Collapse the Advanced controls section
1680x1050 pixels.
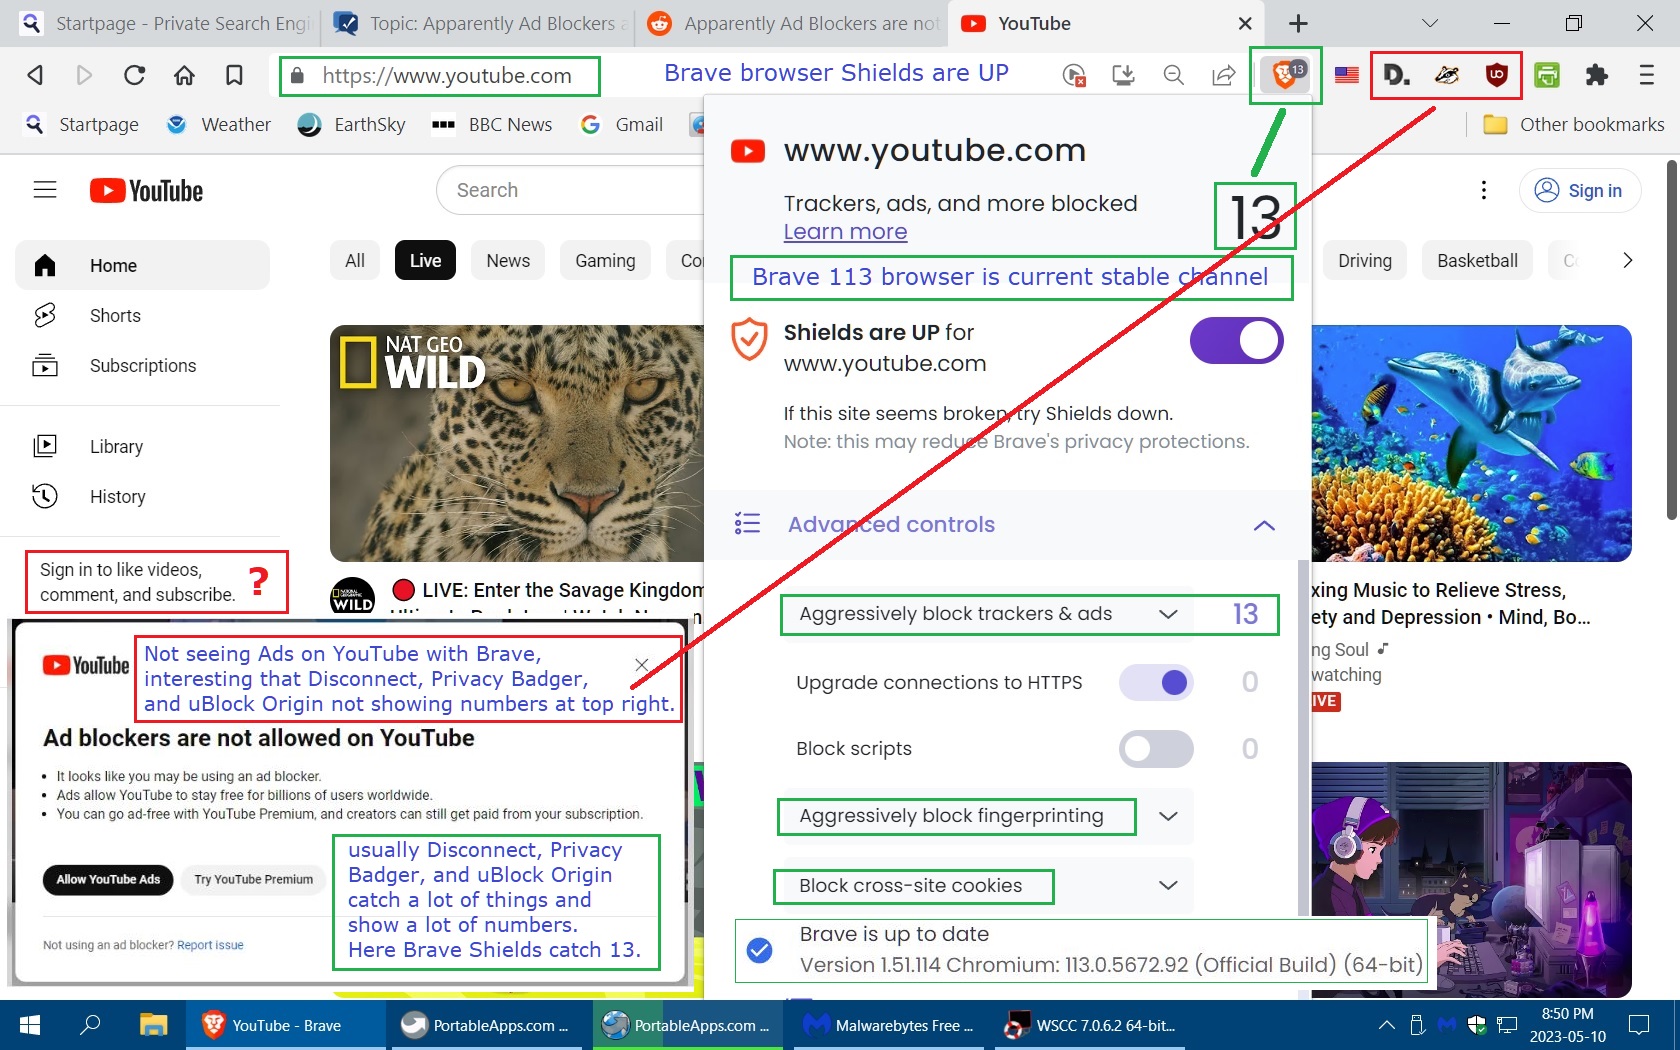point(1264,525)
